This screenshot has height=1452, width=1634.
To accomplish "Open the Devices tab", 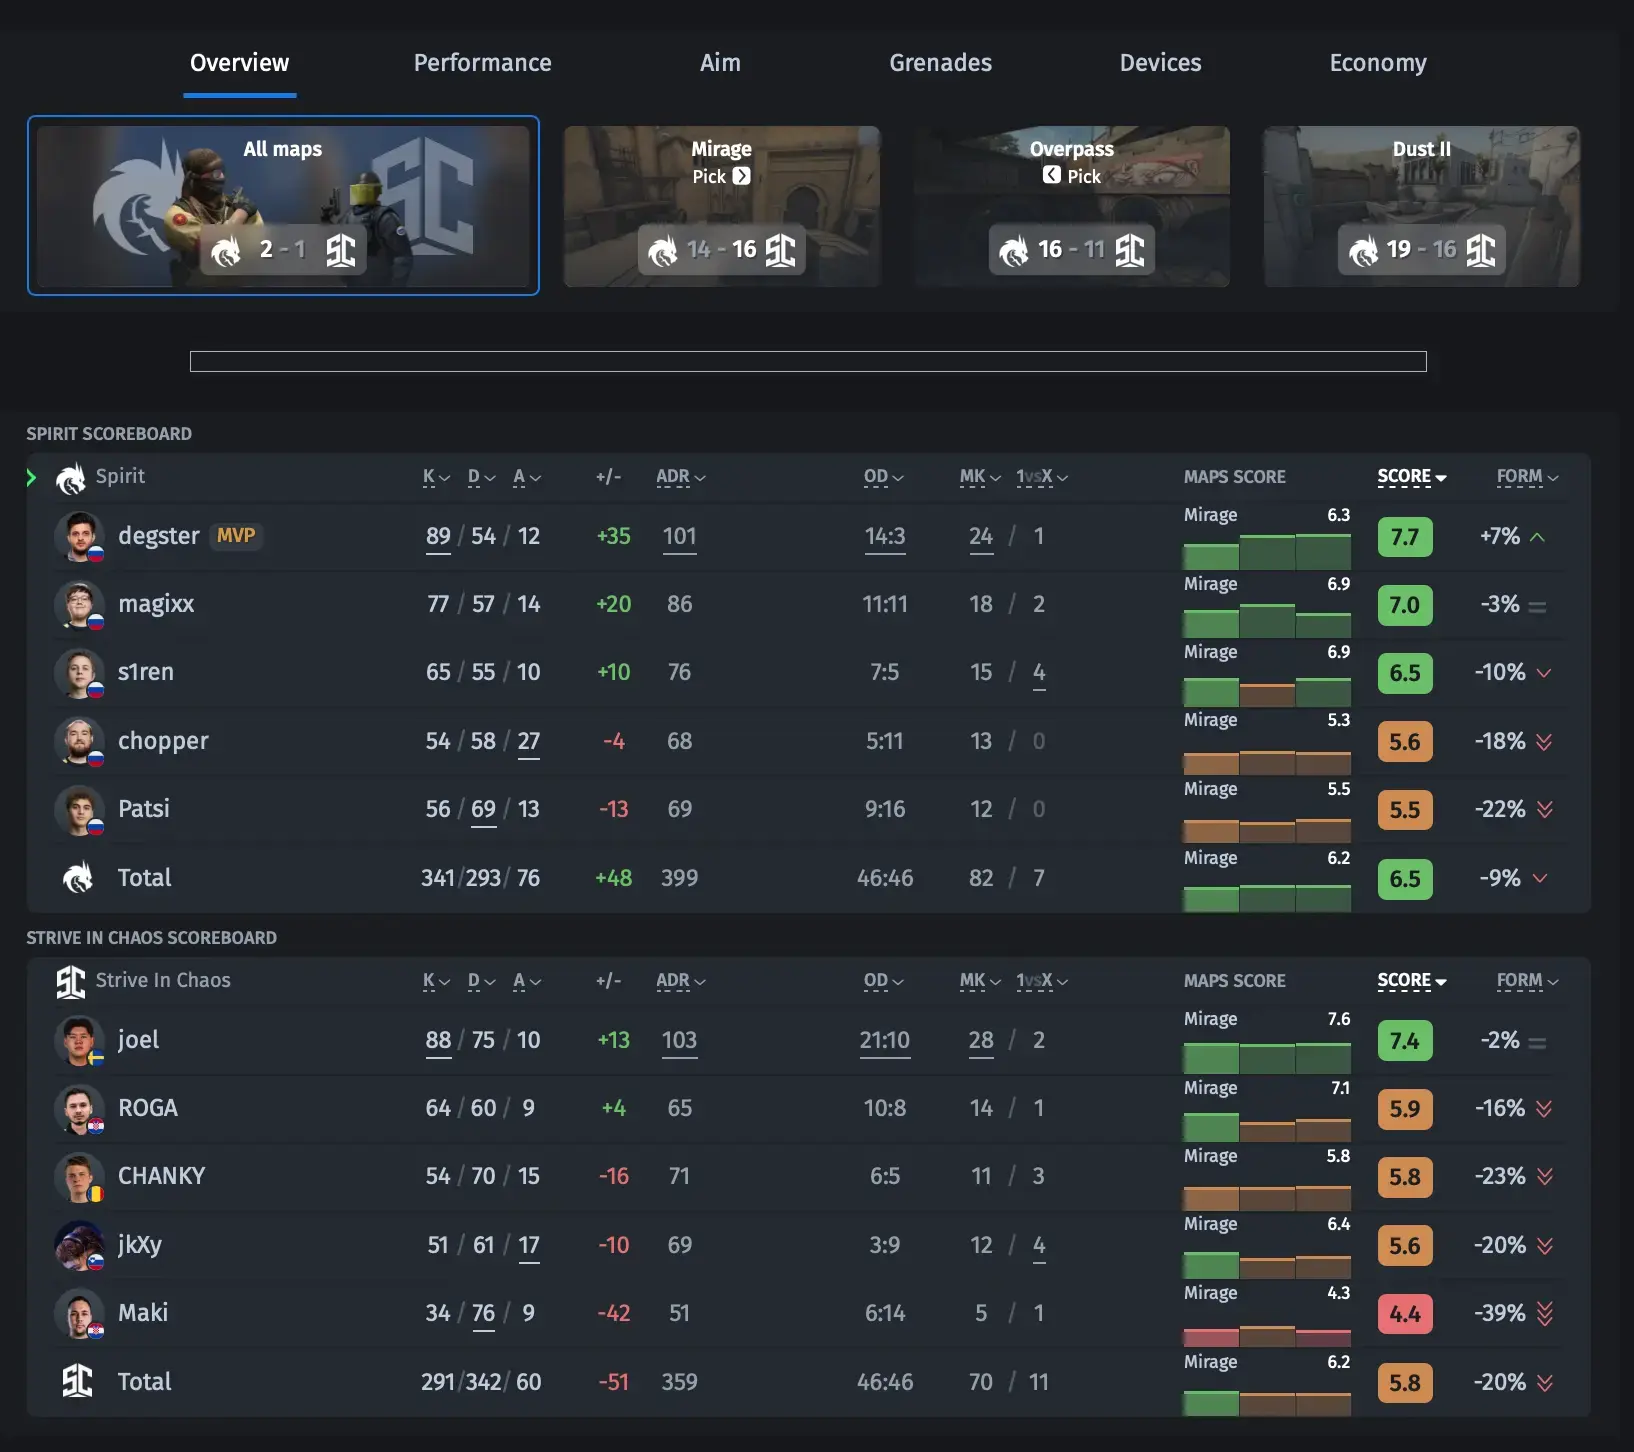I will pyautogui.click(x=1160, y=63).
